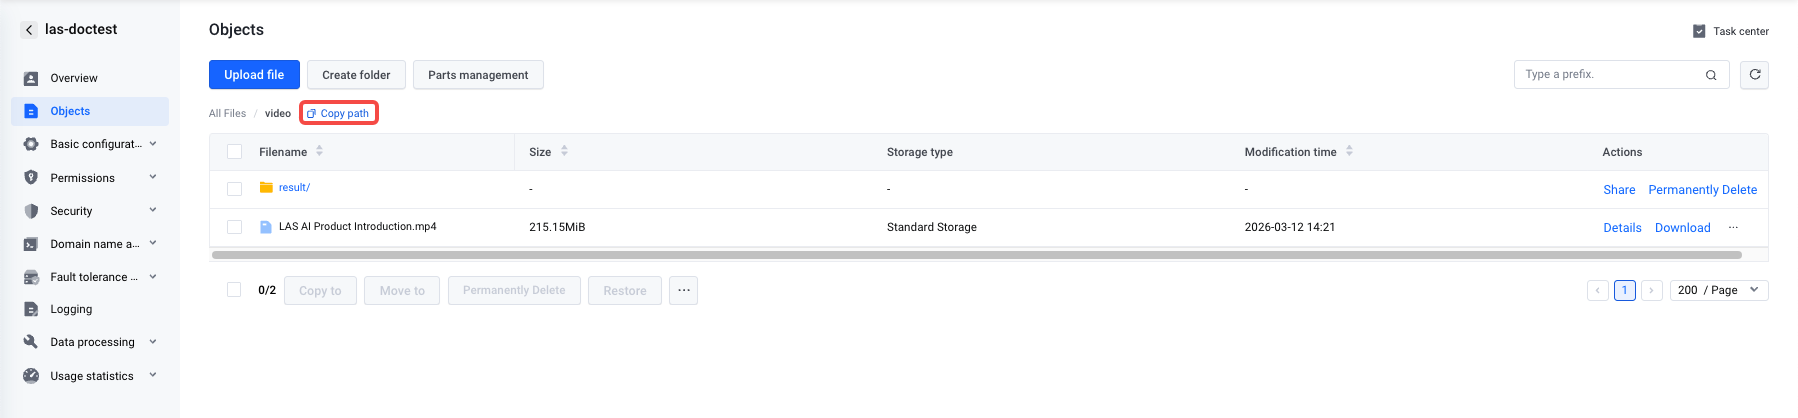Expand the Permissions menu

90,178
